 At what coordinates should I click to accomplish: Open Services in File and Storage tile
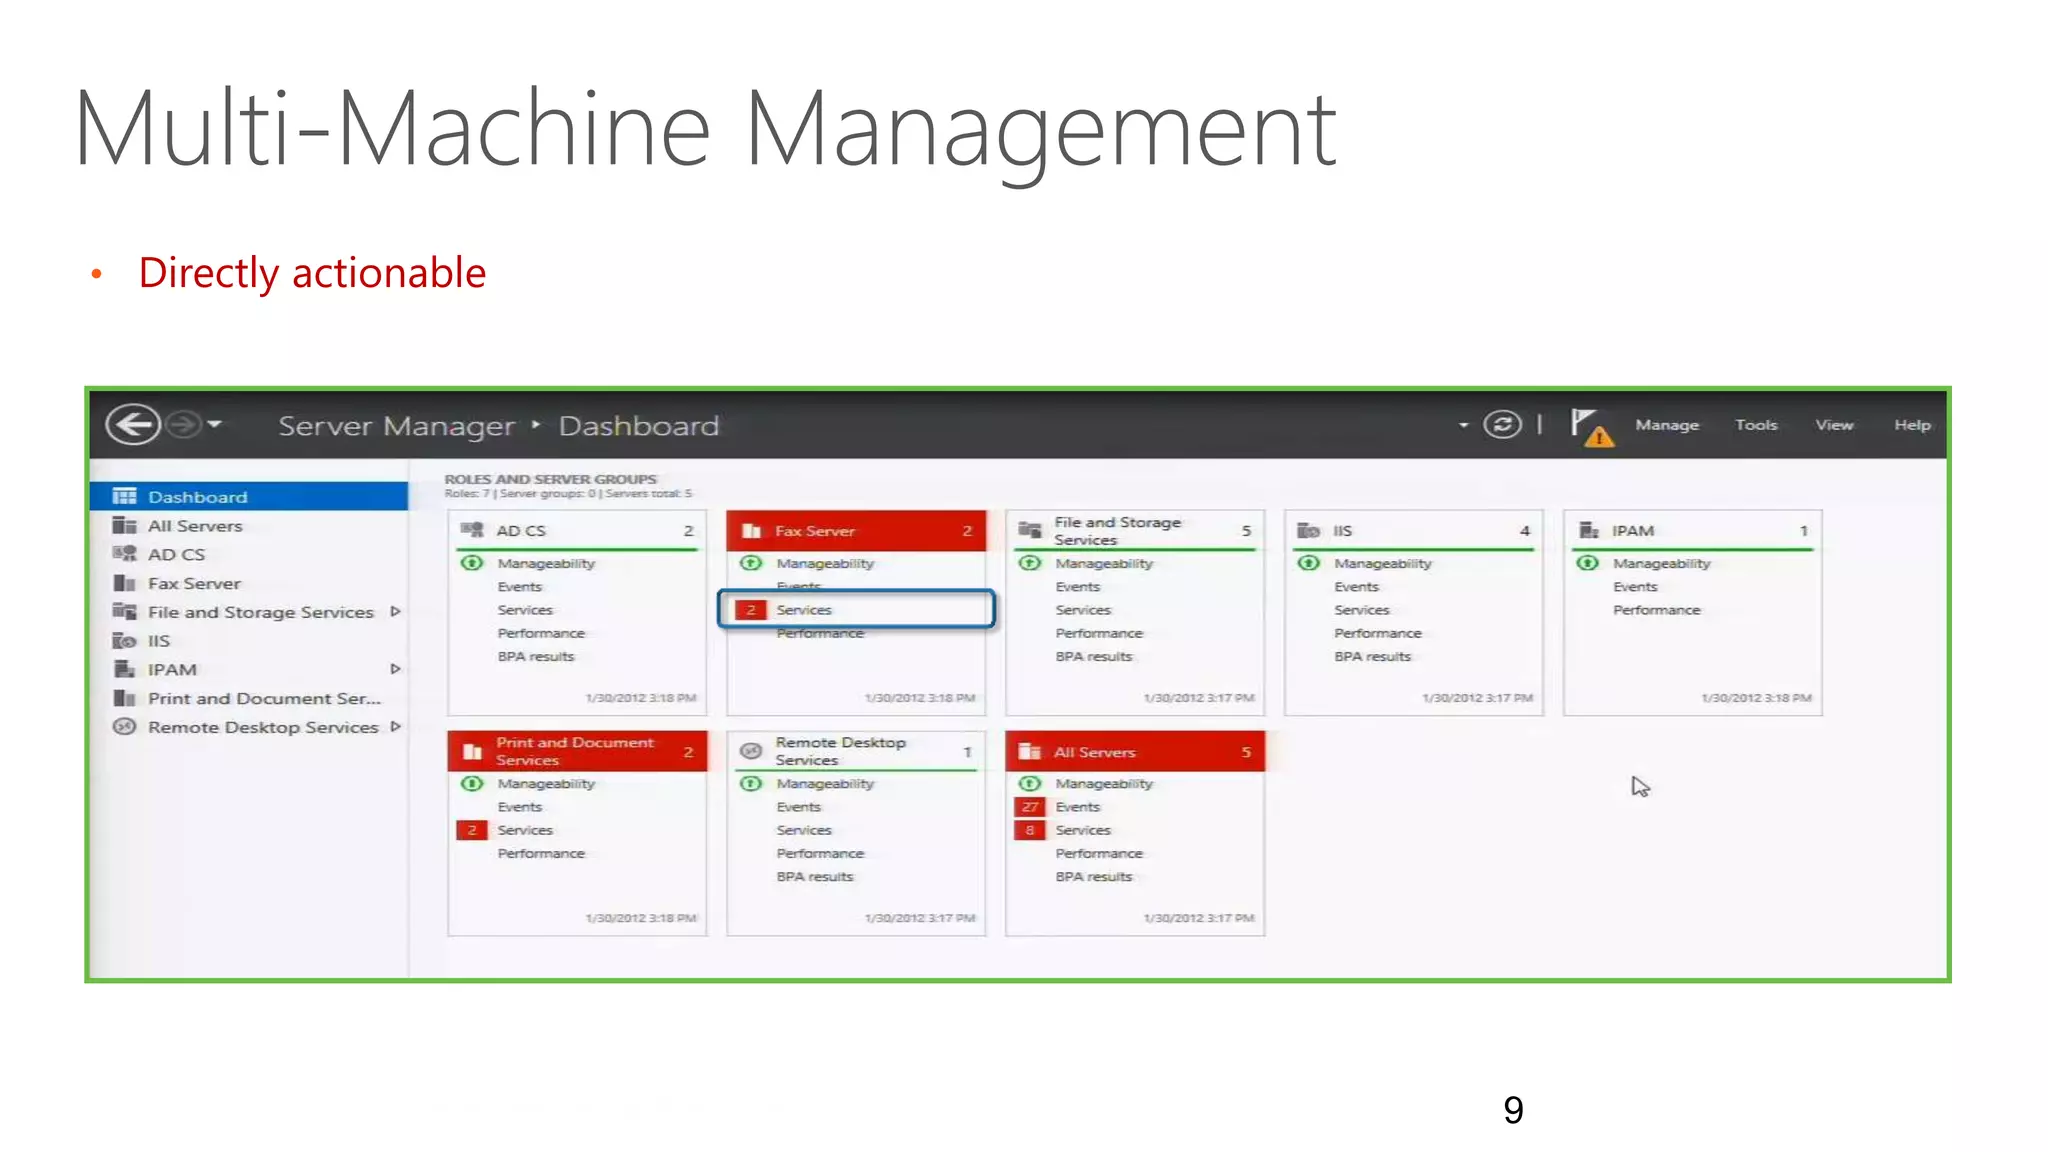(1083, 610)
